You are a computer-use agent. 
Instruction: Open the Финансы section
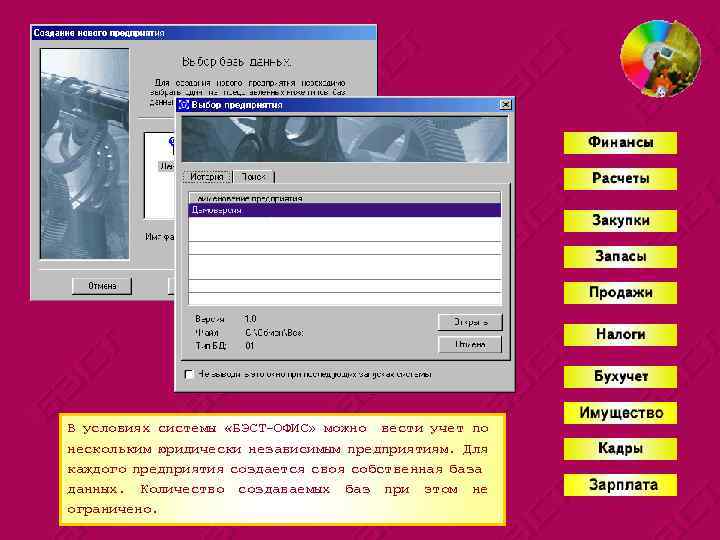coord(620,143)
